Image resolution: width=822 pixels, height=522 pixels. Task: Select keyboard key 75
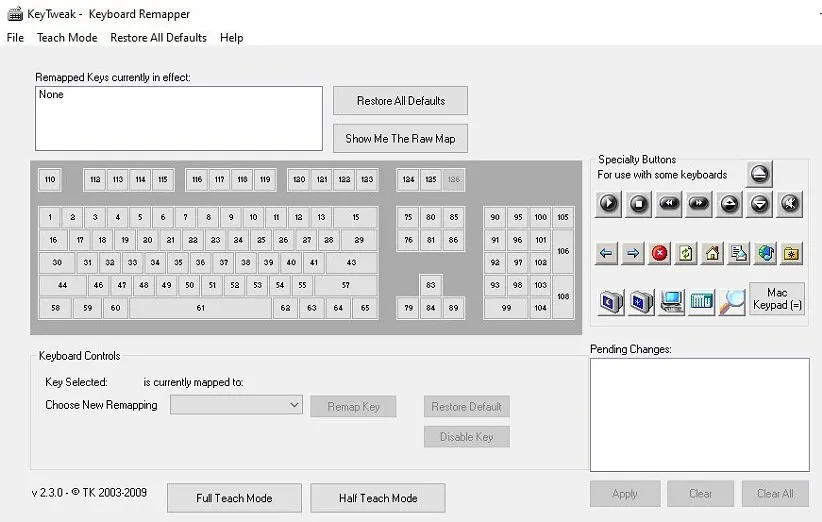pos(408,217)
